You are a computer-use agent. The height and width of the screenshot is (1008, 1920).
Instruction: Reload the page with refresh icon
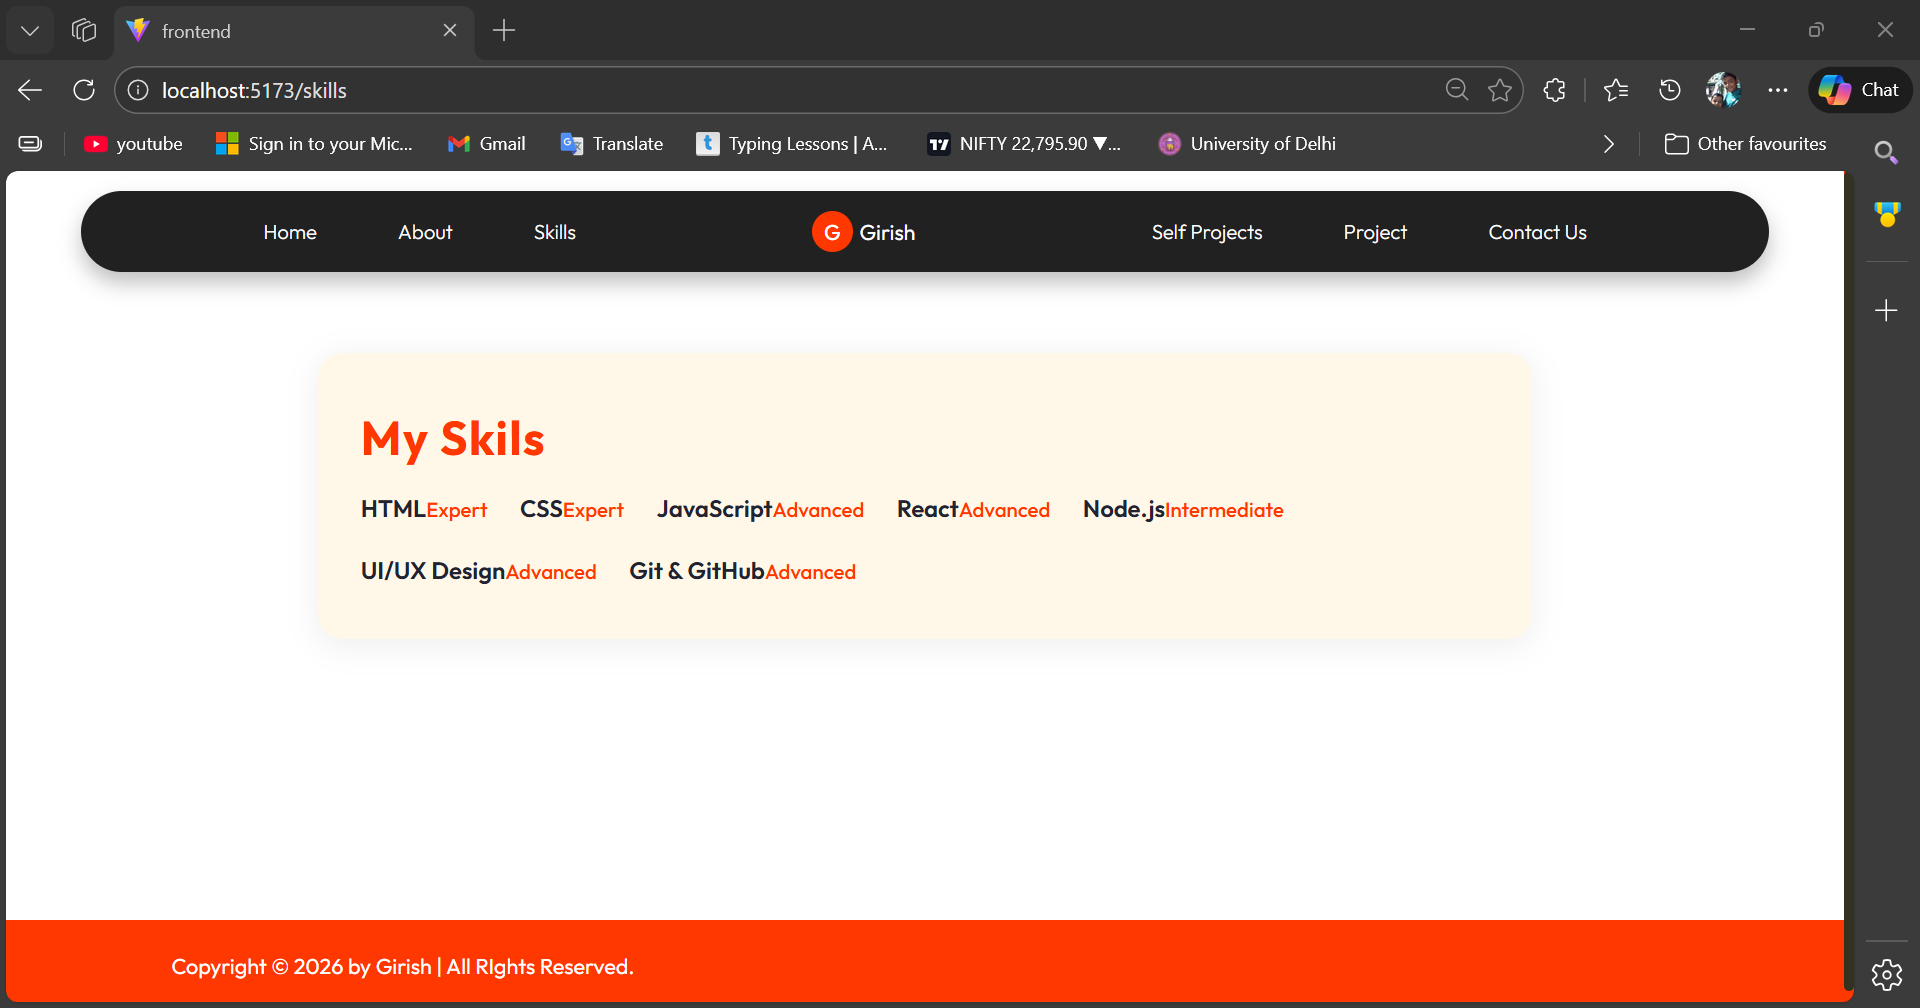(84, 90)
